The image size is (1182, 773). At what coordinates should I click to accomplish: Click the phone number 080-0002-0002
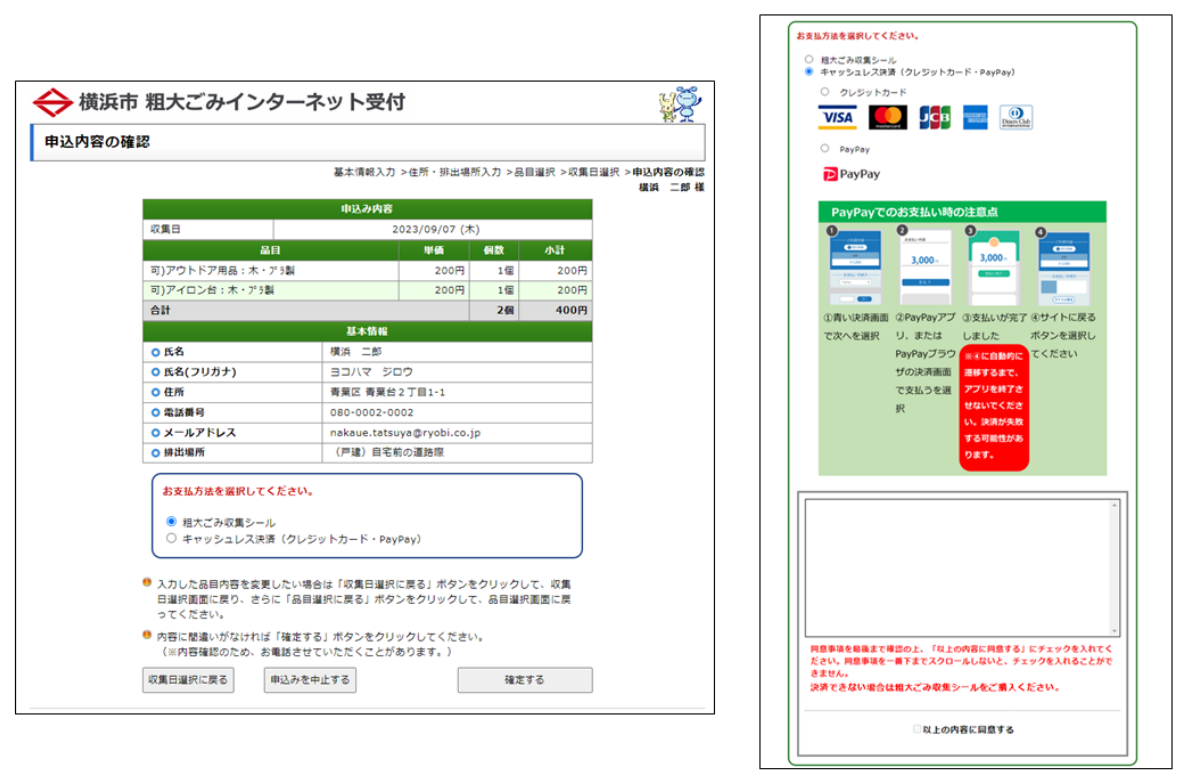point(372,413)
